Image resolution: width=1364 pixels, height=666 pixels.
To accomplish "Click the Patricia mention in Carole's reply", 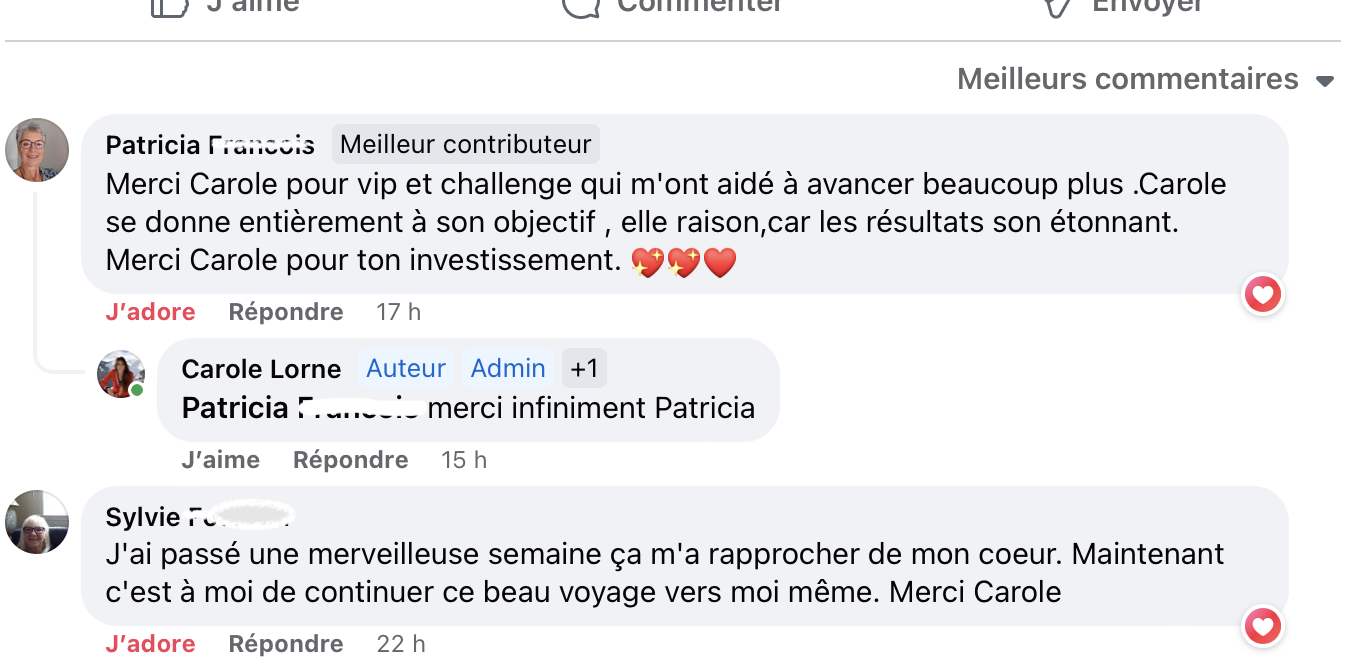I will point(300,408).
